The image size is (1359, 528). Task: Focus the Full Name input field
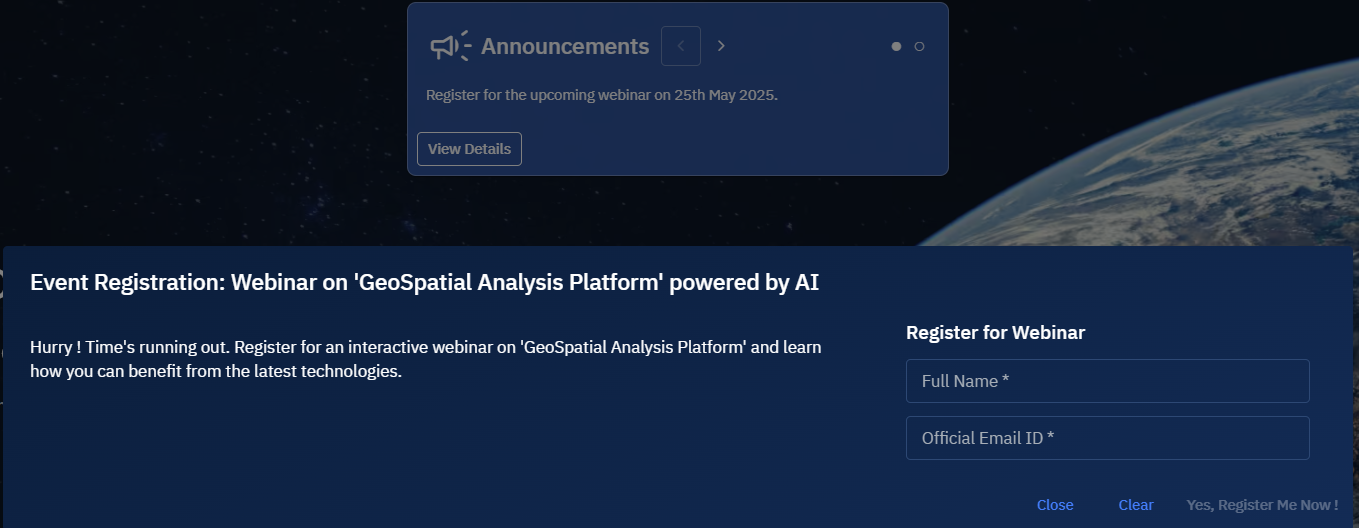click(x=1107, y=381)
